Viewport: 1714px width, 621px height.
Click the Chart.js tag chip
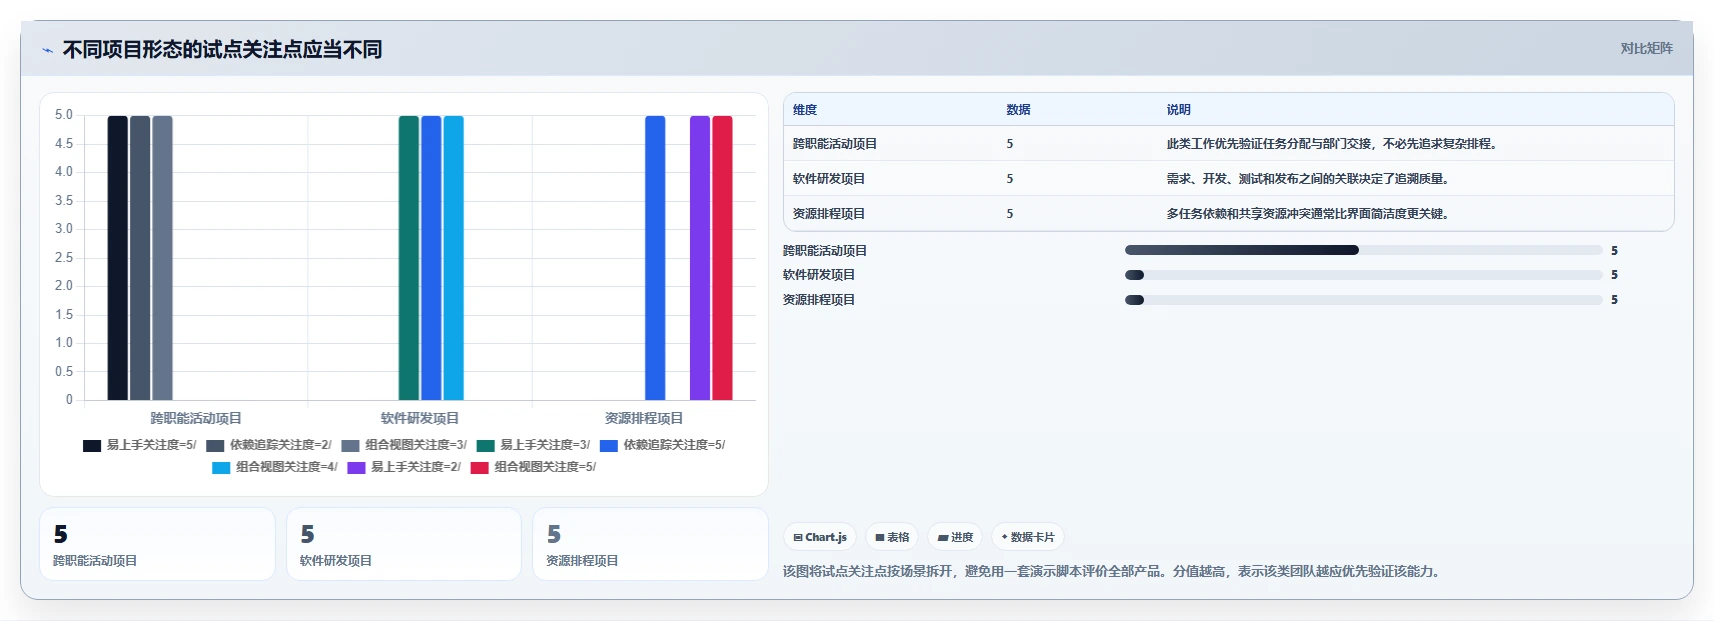pyautogui.click(x=820, y=537)
